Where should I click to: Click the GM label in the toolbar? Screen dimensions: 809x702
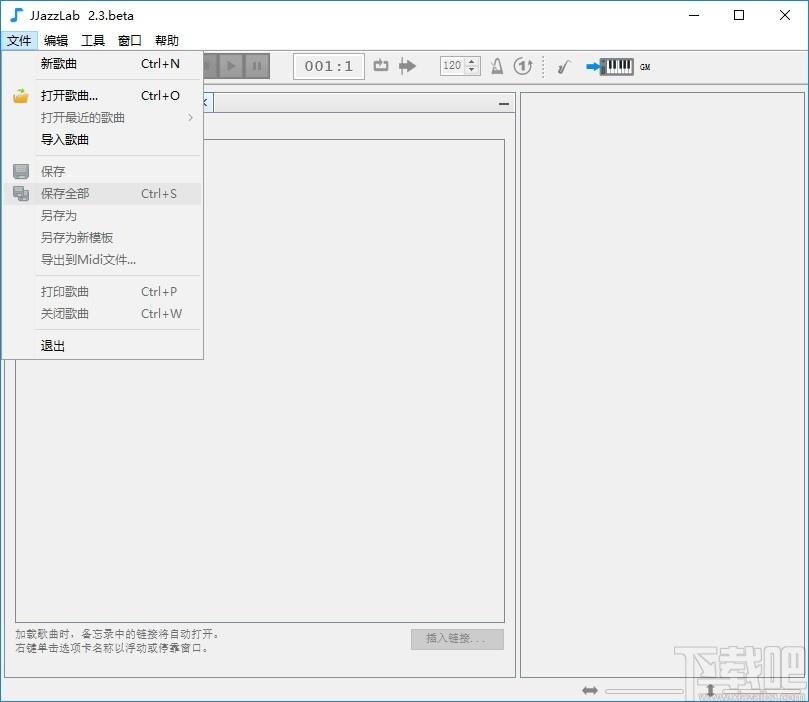(645, 67)
